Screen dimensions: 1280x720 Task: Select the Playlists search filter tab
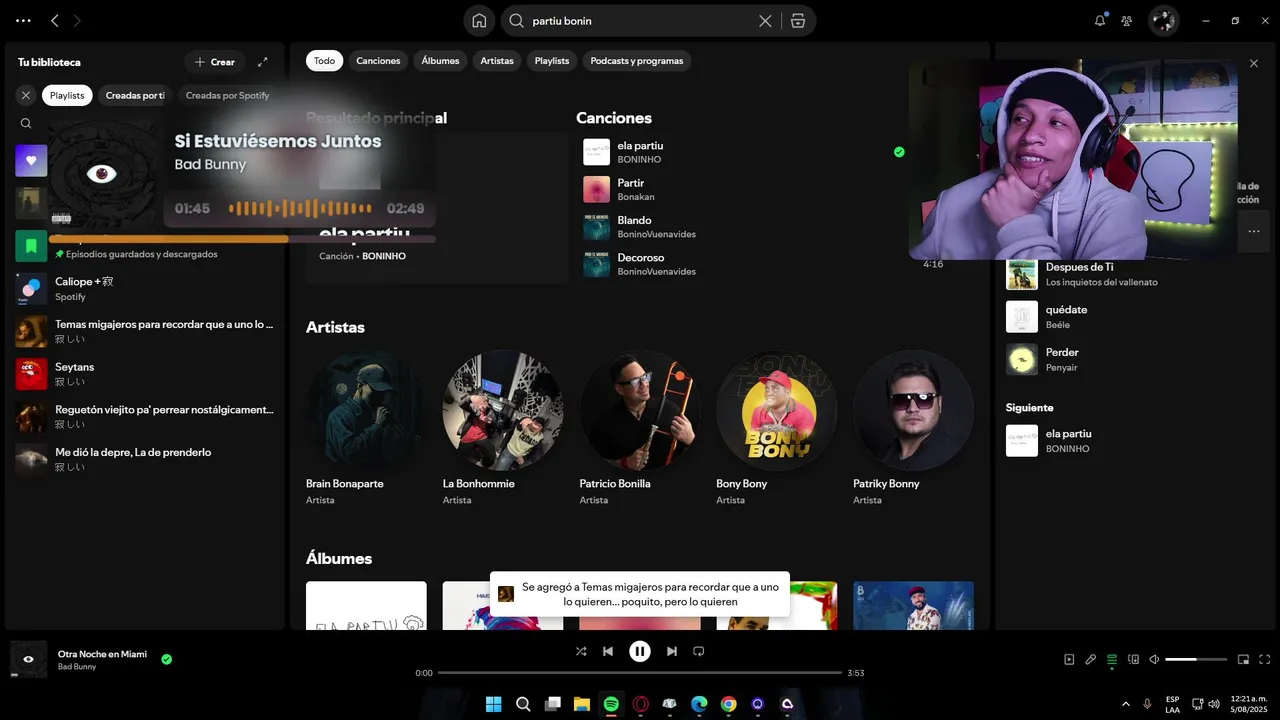[552, 61]
